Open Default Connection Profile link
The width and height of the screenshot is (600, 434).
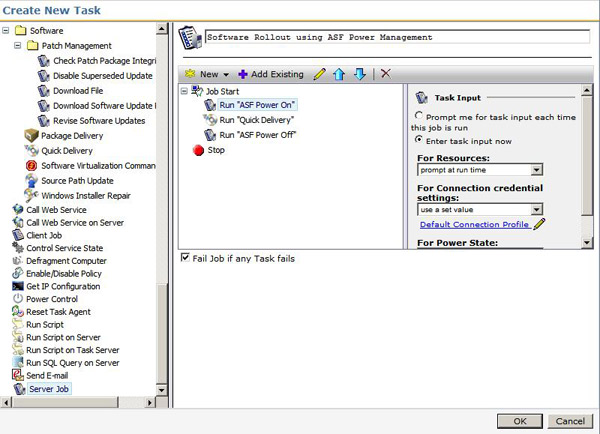pyautogui.click(x=474, y=224)
